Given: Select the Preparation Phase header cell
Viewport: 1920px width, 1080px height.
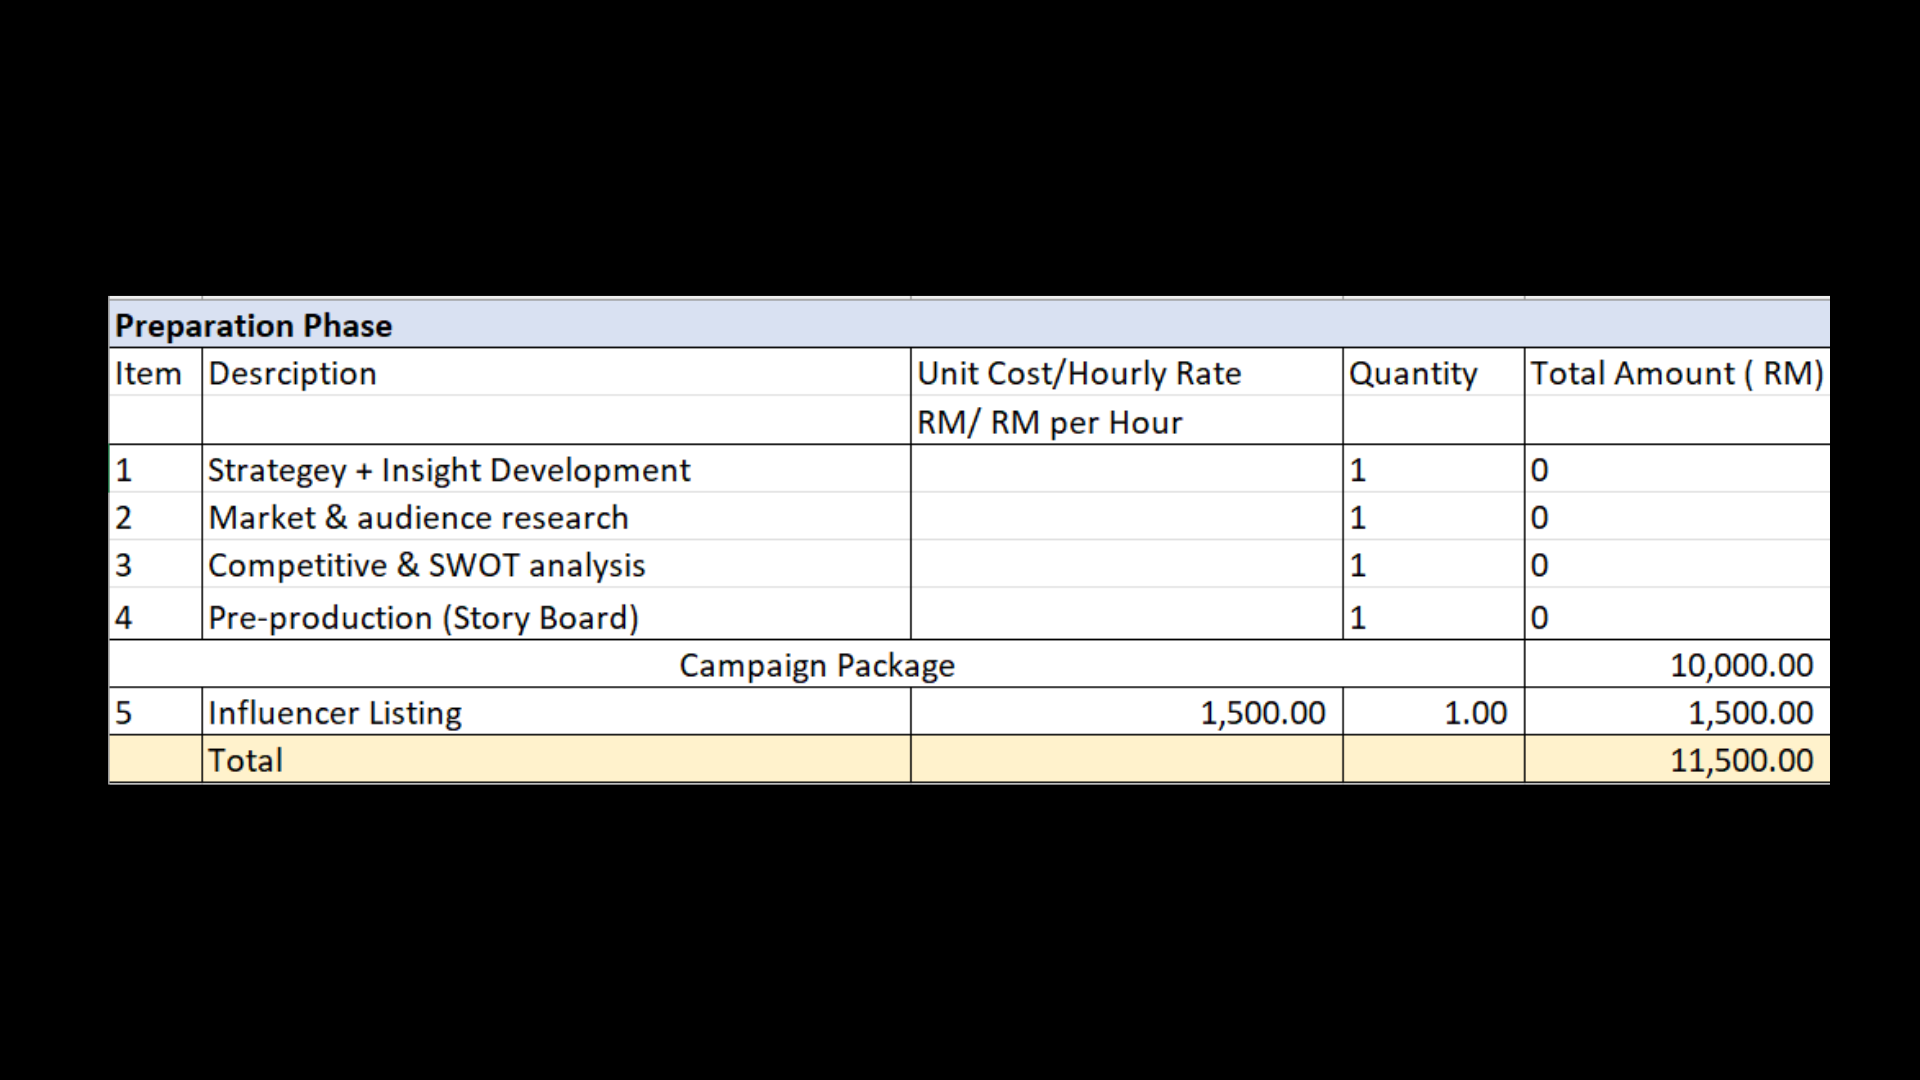Looking at the screenshot, I should (x=969, y=324).
